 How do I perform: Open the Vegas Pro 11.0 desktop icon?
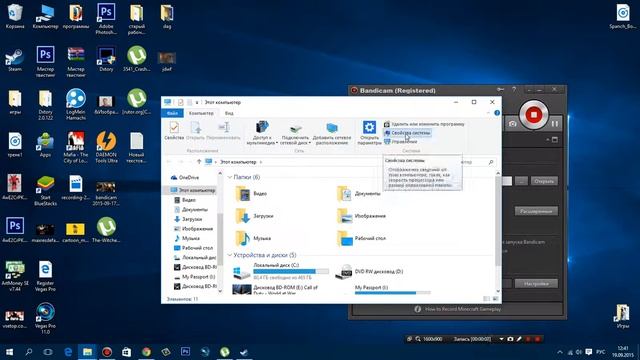click(x=45, y=319)
